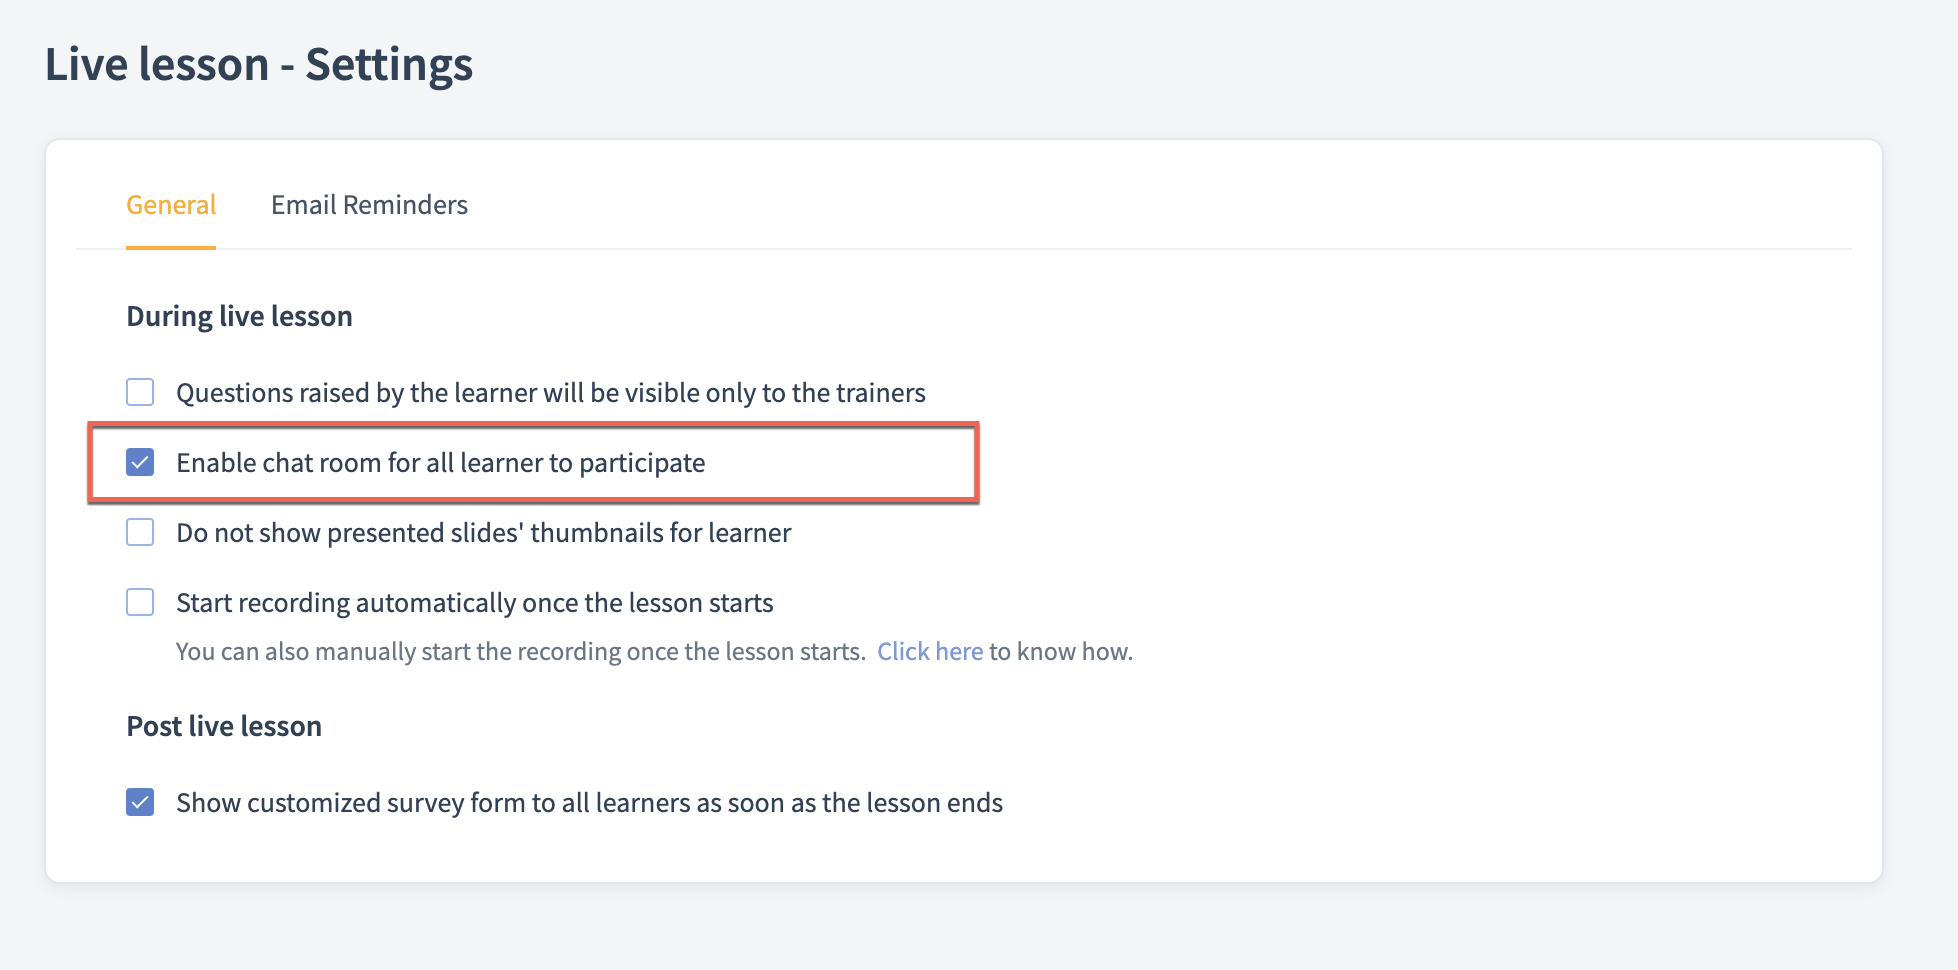The width and height of the screenshot is (1958, 970).
Task: Click the 'Do not show presented slides' label
Action: pyautogui.click(x=484, y=533)
